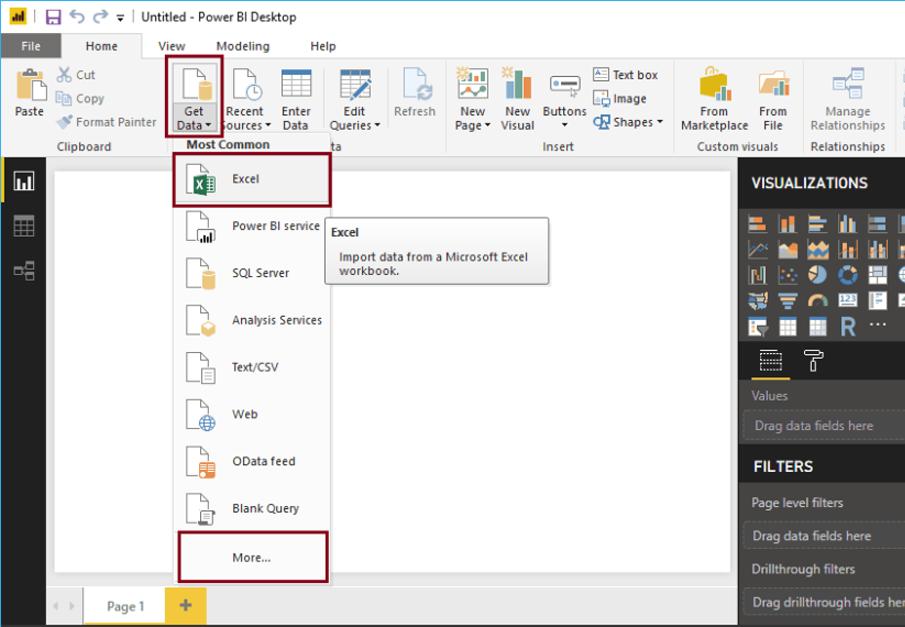905x627 pixels.
Task: Click the ellipsis to import custom visual
Action: click(x=878, y=324)
